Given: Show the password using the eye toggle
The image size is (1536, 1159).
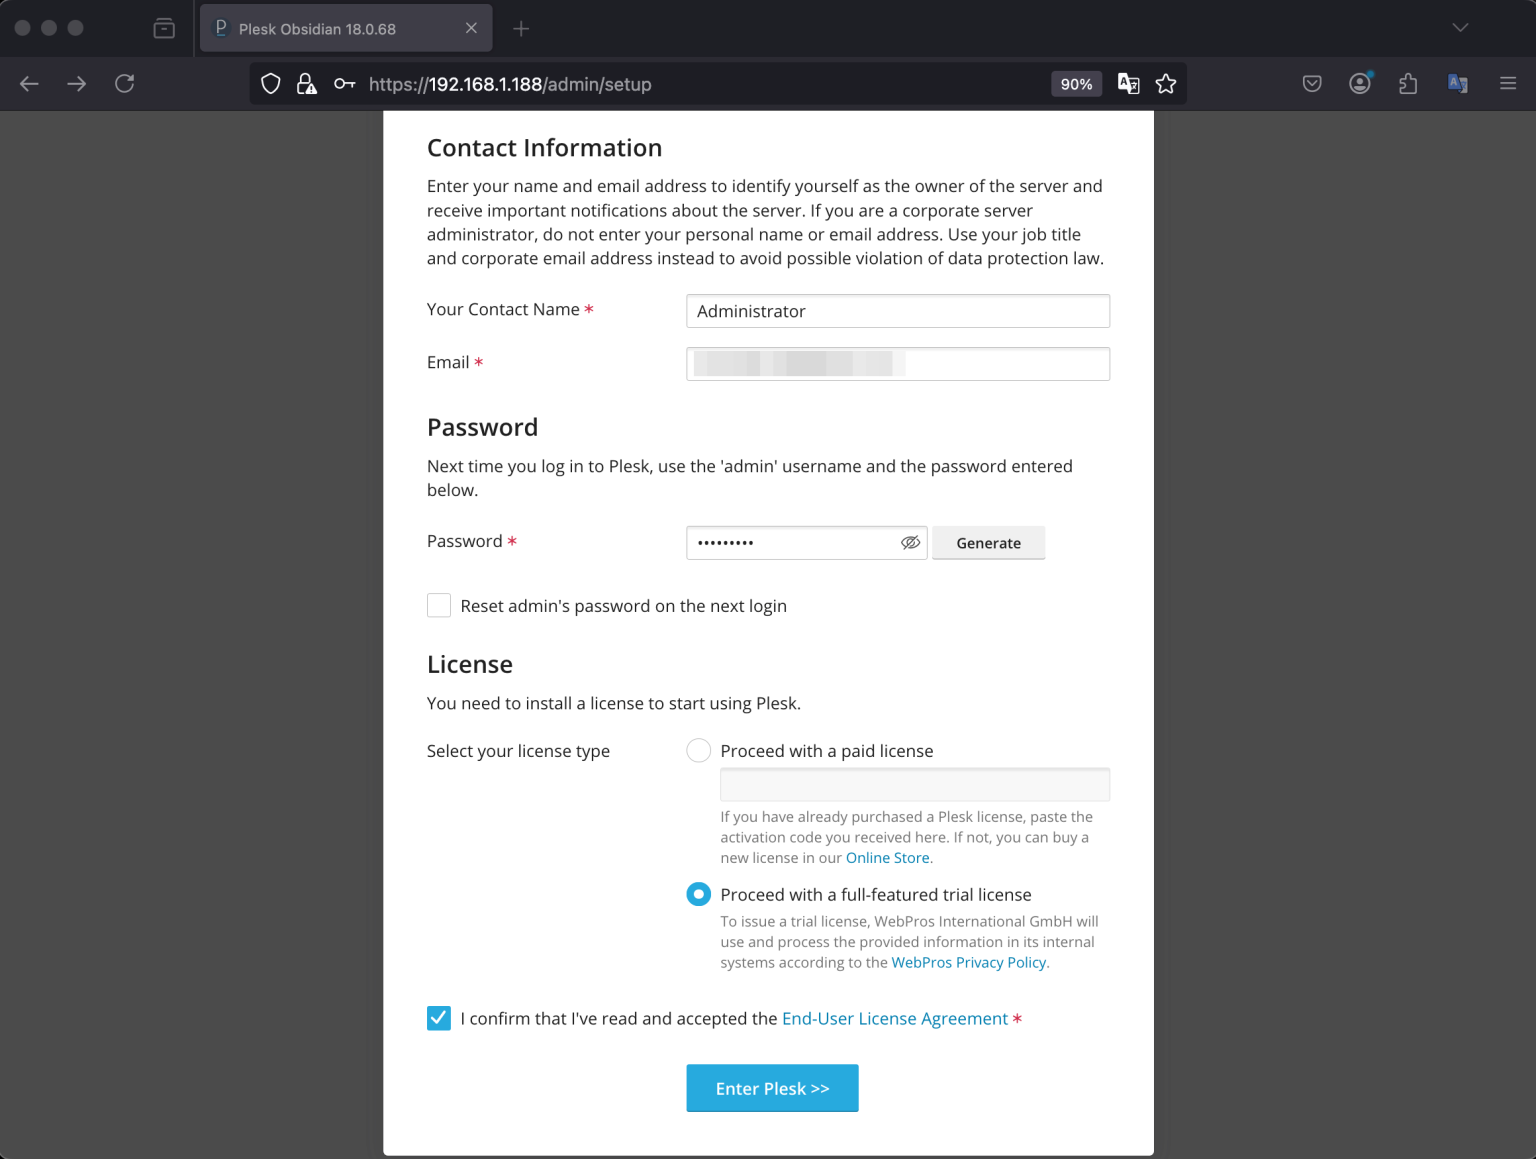Looking at the screenshot, I should coord(910,542).
